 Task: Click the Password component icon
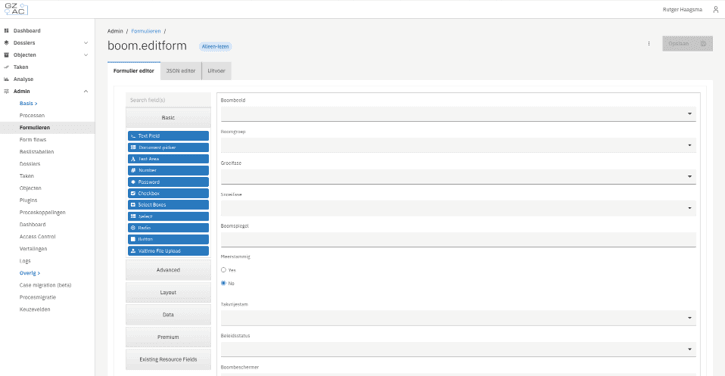pos(133,182)
